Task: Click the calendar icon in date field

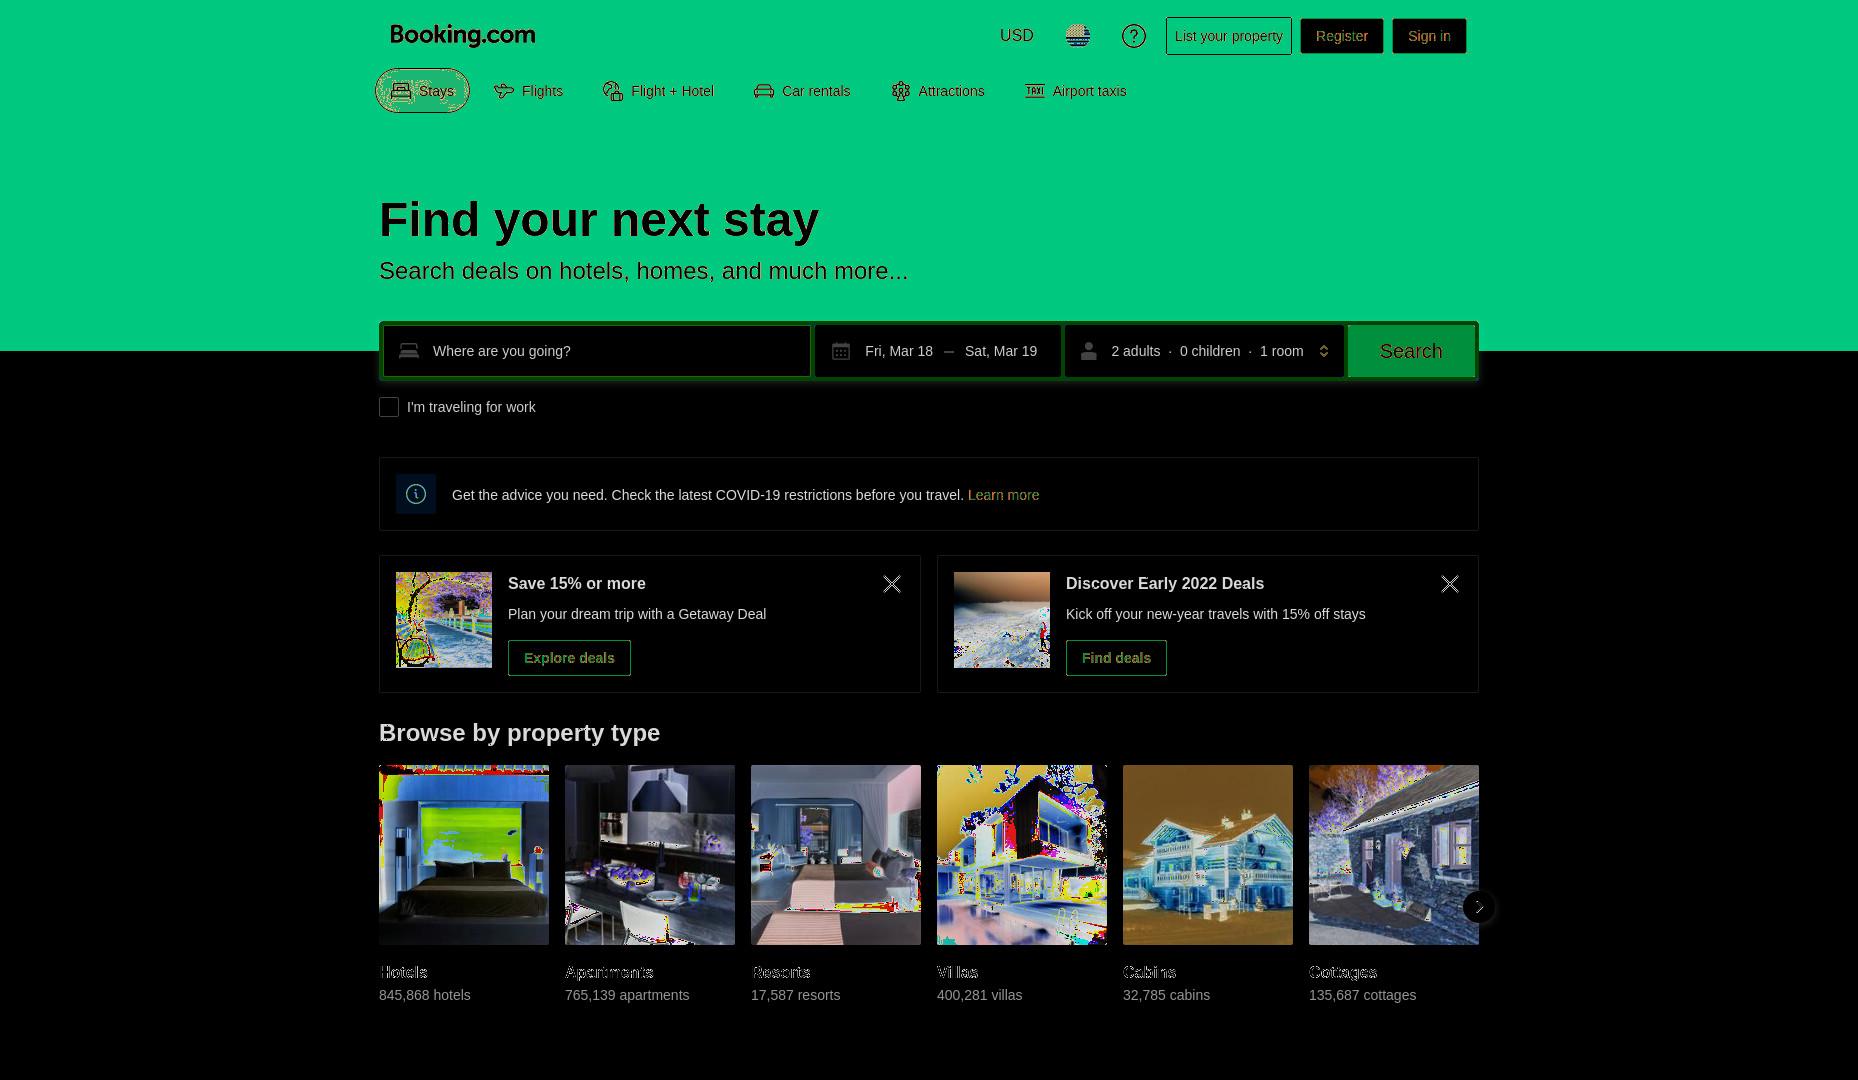Action: click(x=841, y=351)
